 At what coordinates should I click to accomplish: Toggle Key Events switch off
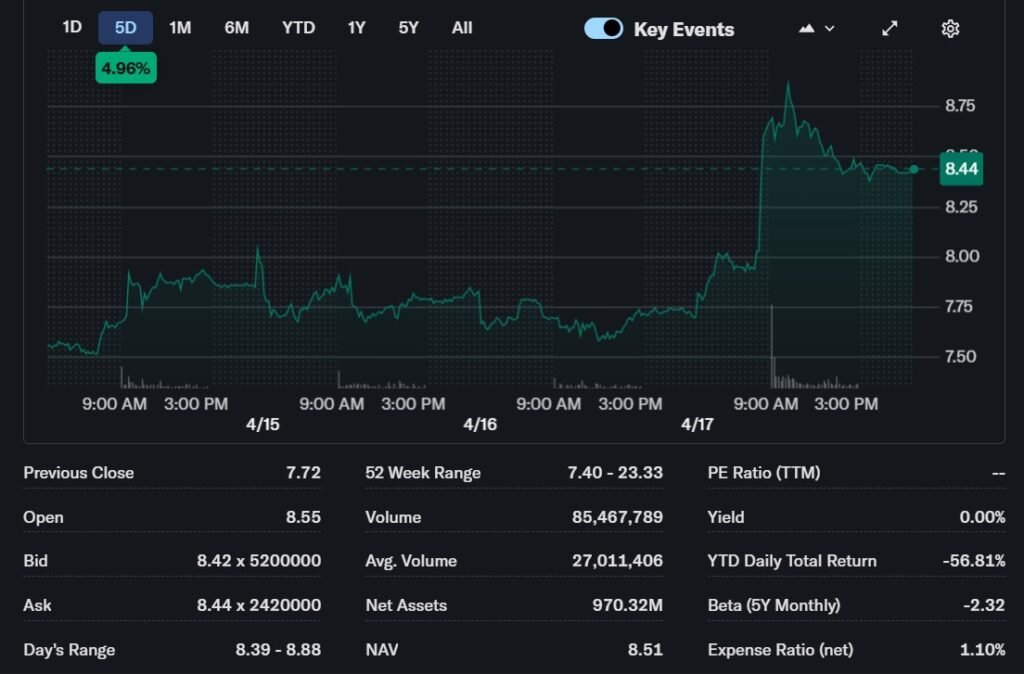coord(604,29)
